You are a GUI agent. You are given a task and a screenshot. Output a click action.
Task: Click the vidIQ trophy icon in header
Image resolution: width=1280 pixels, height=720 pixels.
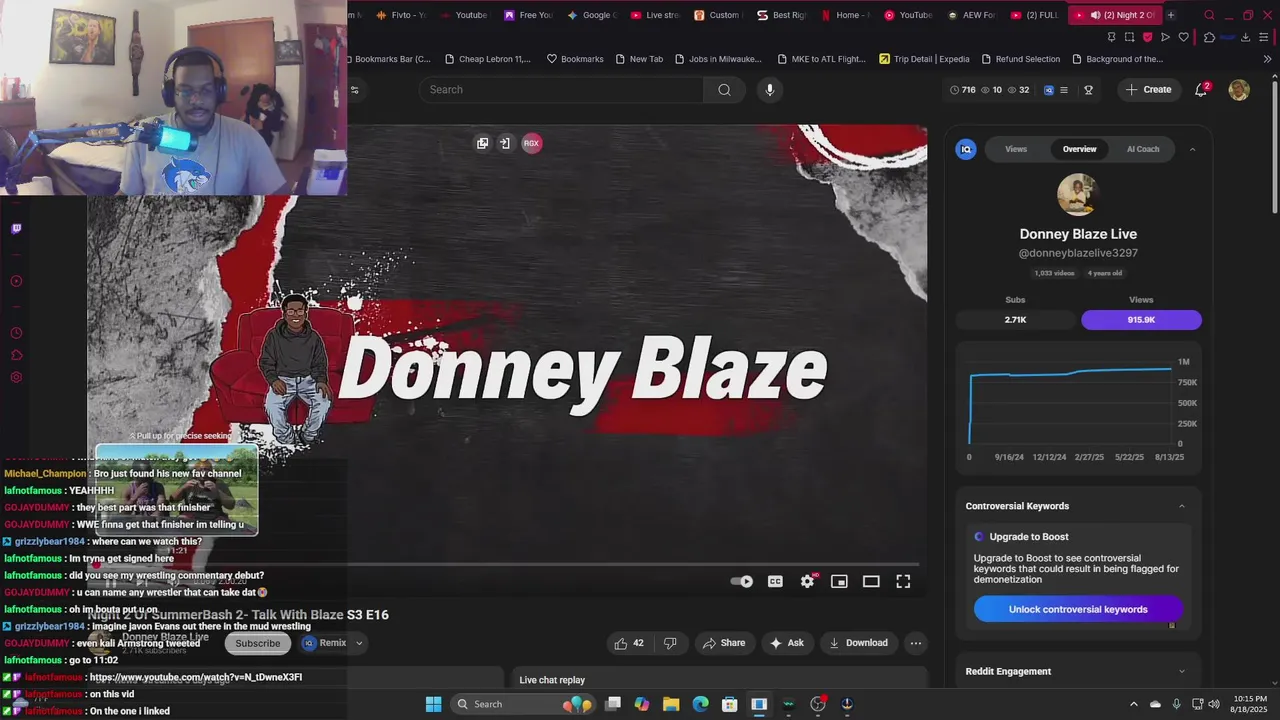coord(1088,90)
